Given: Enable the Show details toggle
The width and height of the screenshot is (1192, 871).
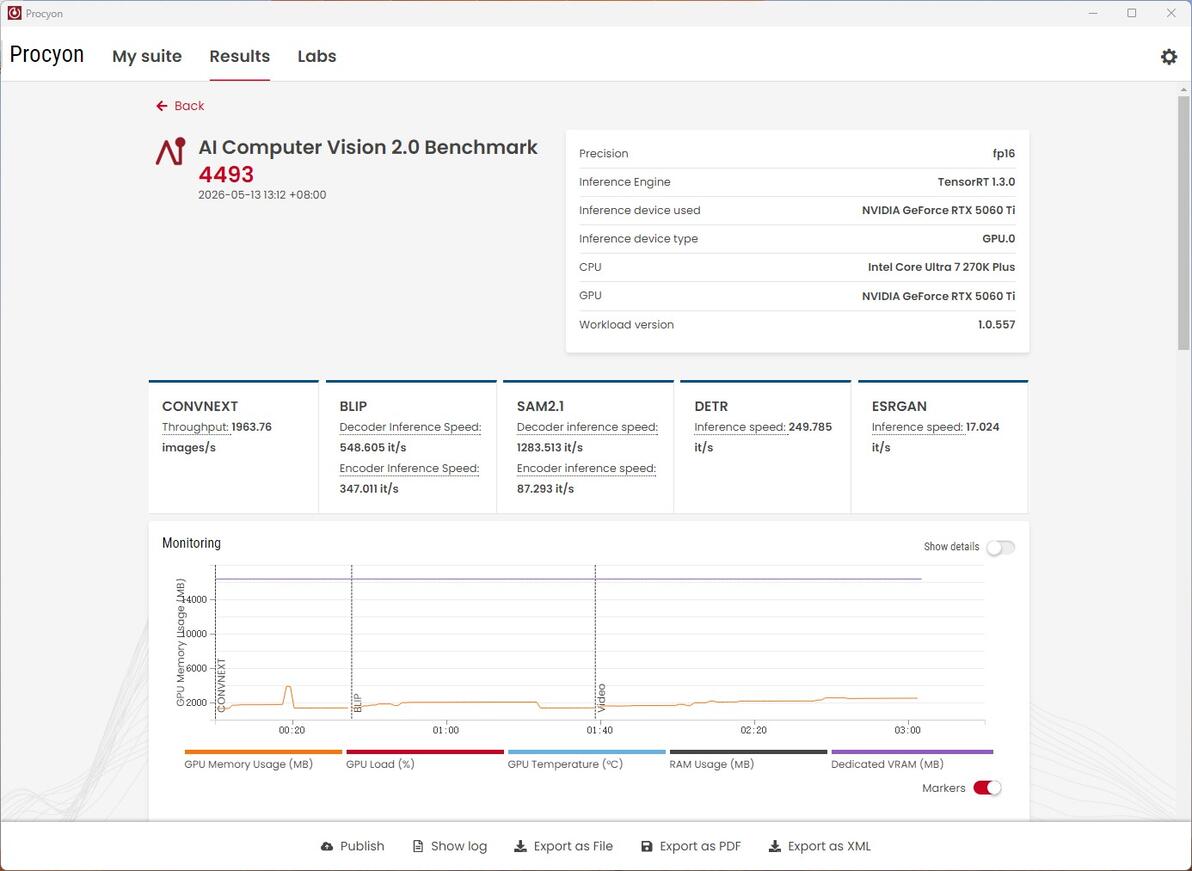Looking at the screenshot, I should [1000, 547].
